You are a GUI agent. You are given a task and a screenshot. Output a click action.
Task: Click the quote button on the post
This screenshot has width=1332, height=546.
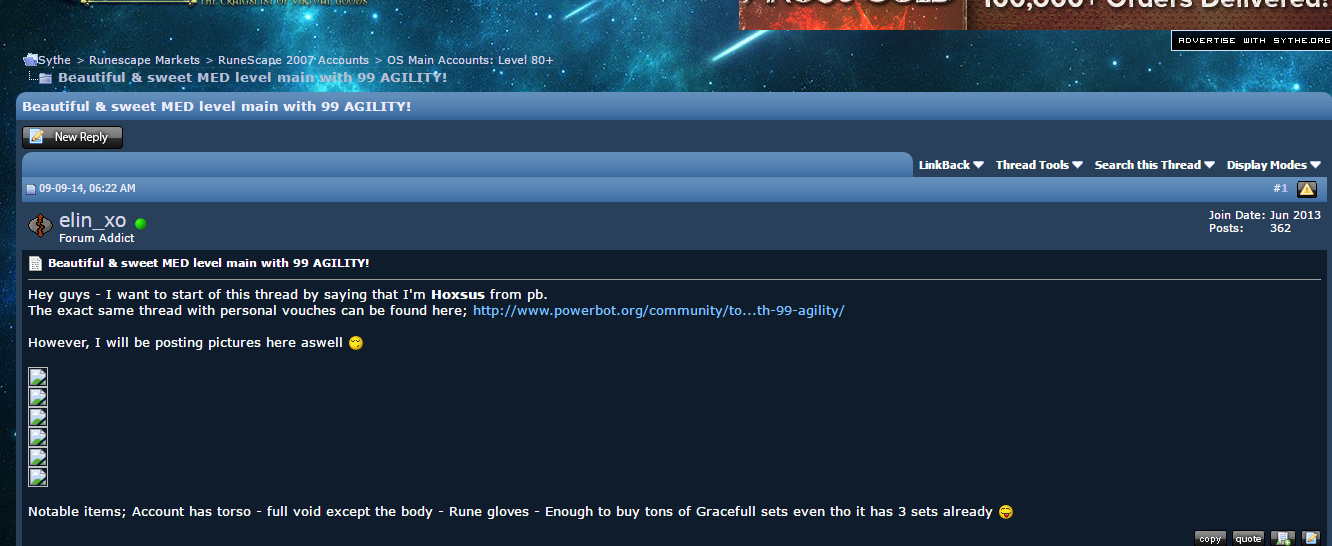click(1248, 538)
